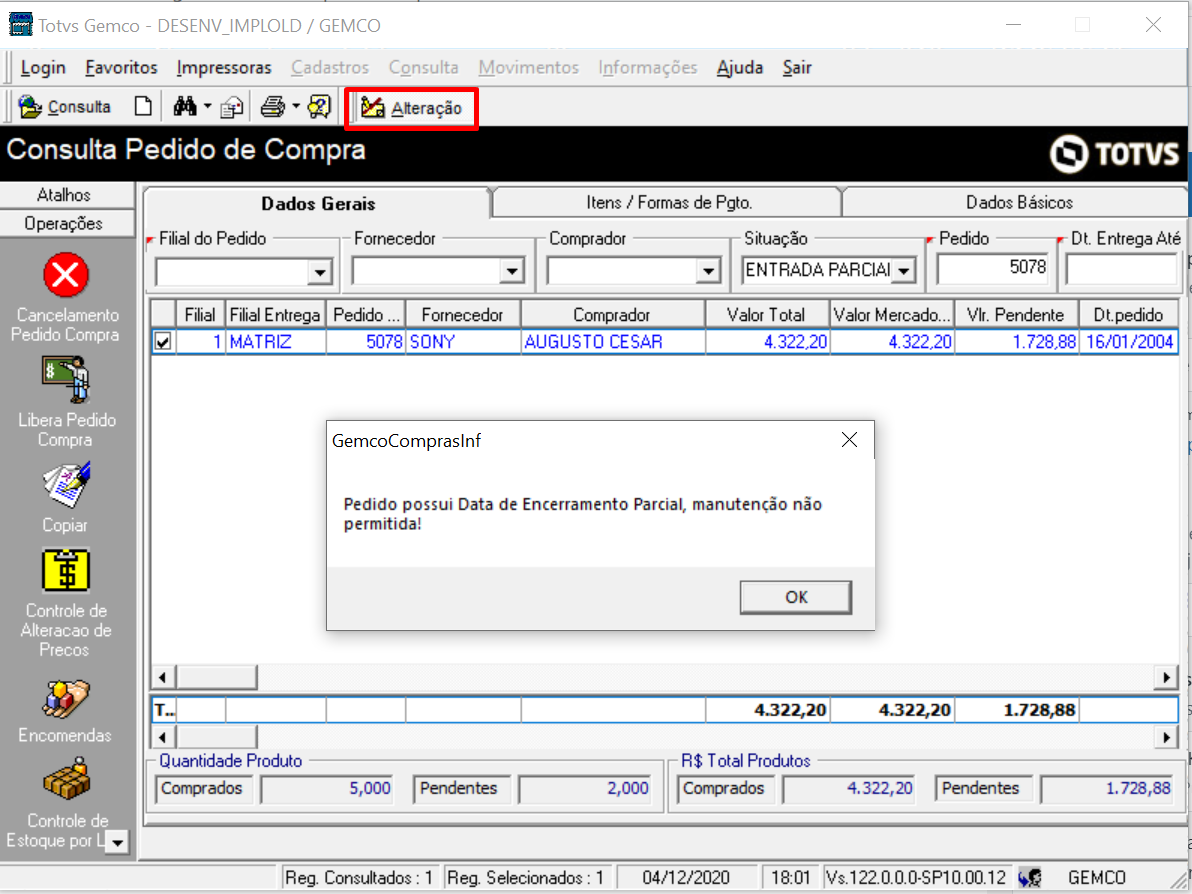The height and width of the screenshot is (894, 1192).
Task: Open the Ajuda menu
Action: [x=740, y=68]
